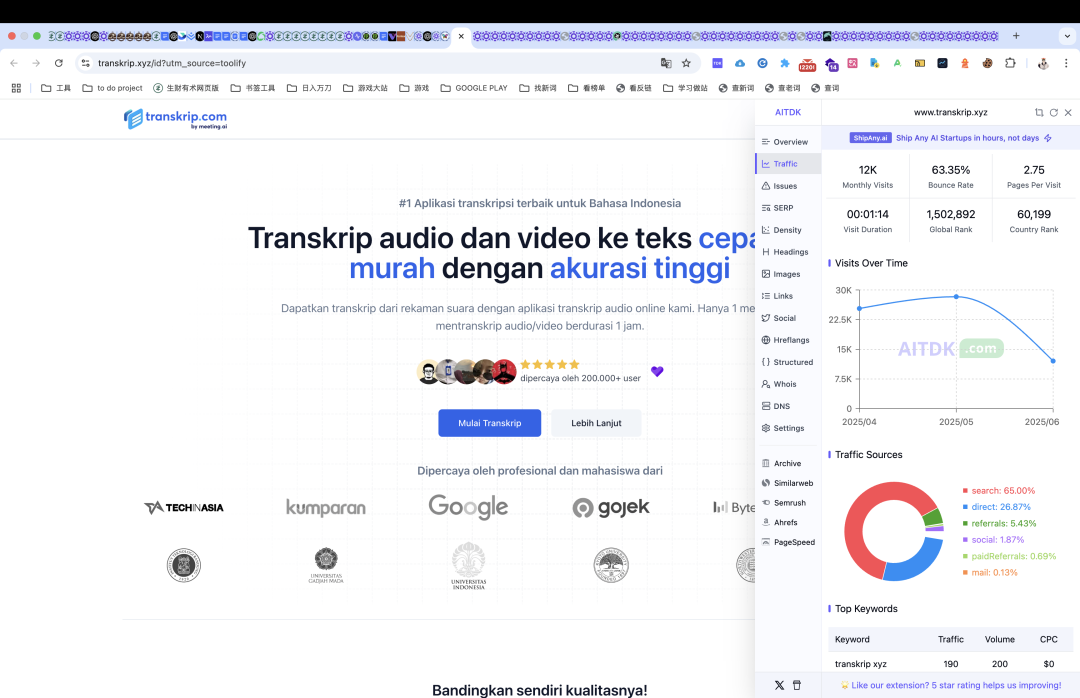
Task: Go to the Headings section
Action: point(787,252)
